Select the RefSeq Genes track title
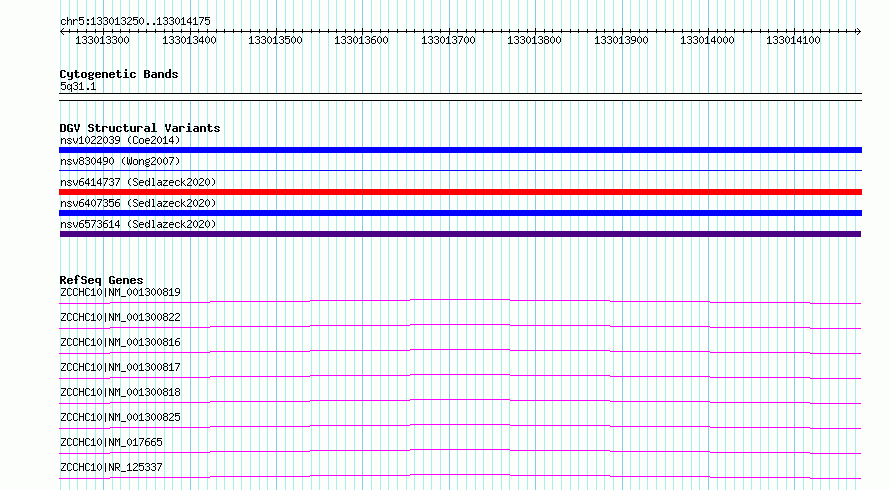This screenshot has height=490, width=890. tap(101, 280)
